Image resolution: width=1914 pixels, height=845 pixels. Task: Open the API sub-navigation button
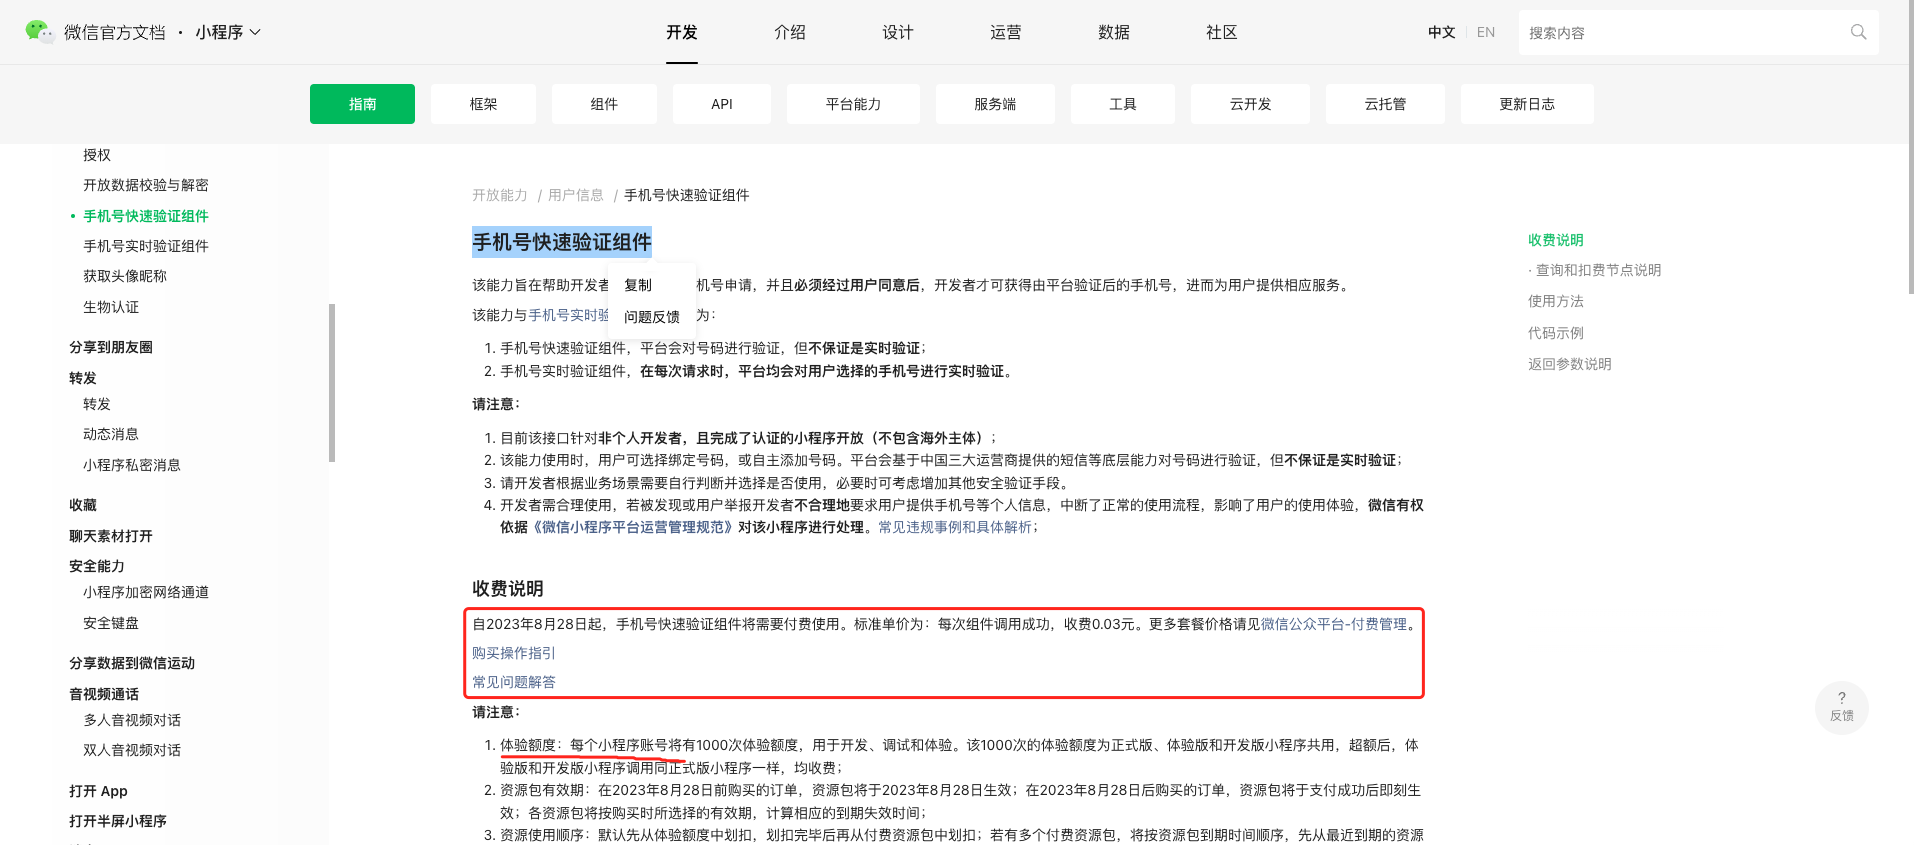click(722, 104)
